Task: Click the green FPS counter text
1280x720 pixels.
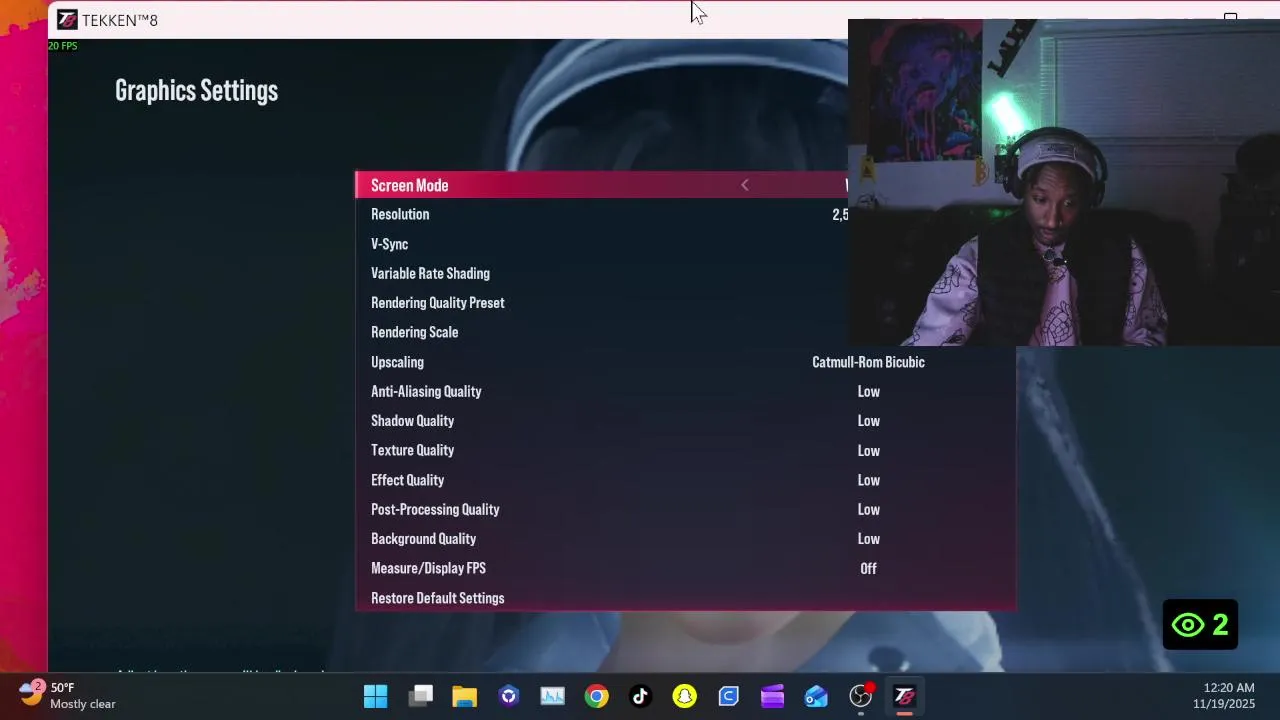Action: tap(62, 46)
